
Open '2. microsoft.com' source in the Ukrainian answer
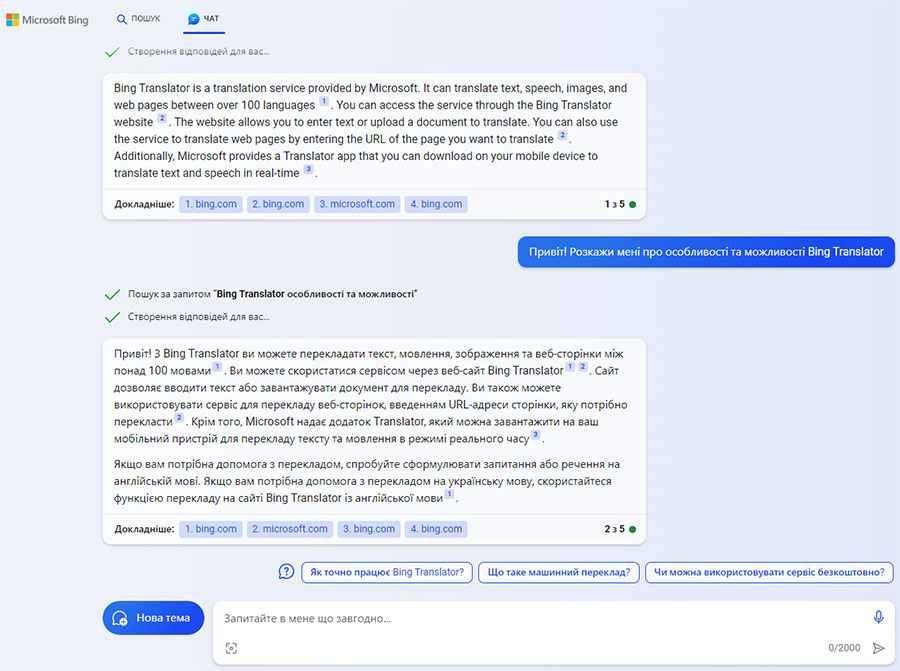pos(290,529)
